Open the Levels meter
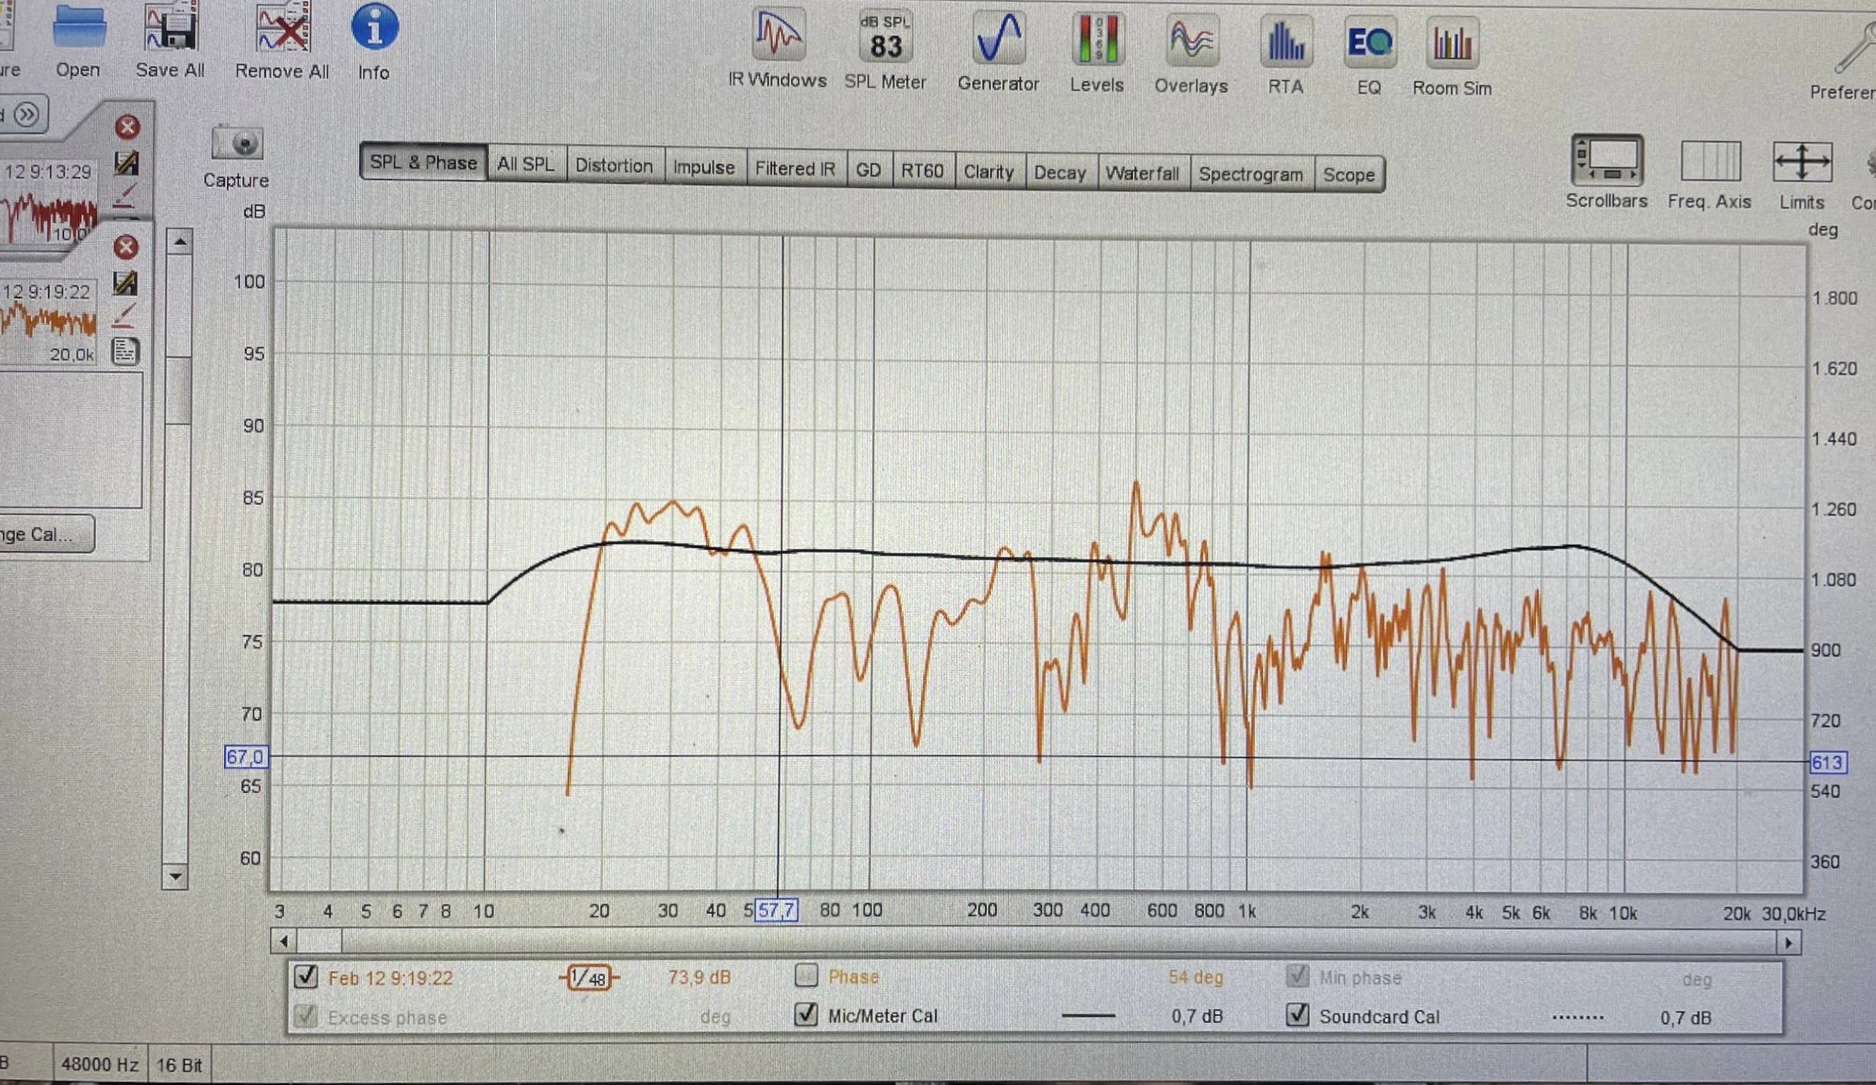 click(x=1096, y=52)
